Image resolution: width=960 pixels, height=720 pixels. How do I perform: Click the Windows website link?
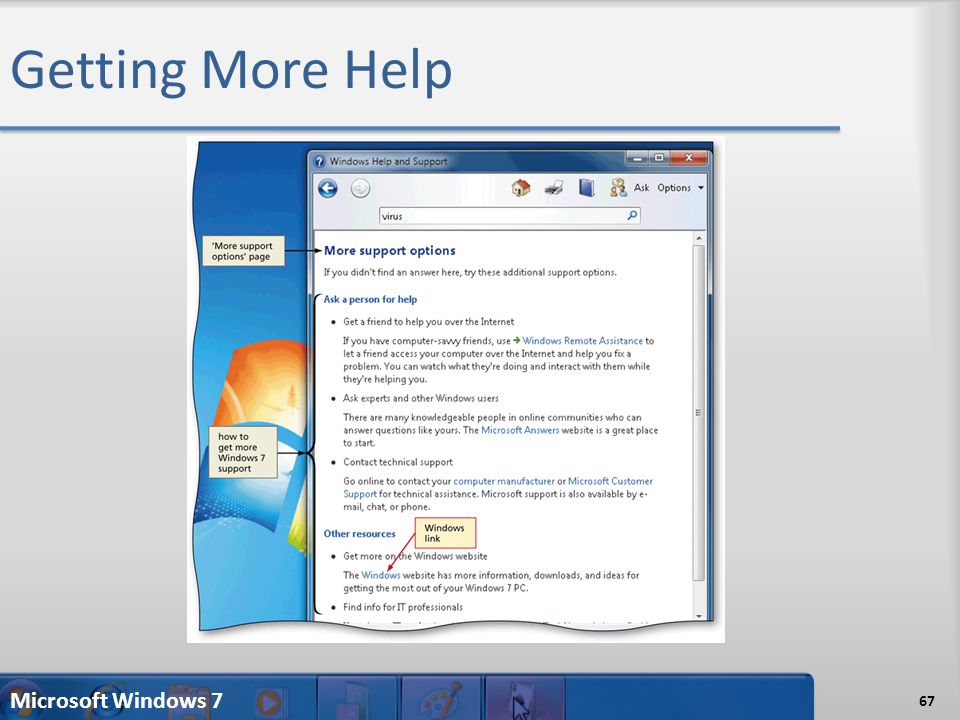380,575
